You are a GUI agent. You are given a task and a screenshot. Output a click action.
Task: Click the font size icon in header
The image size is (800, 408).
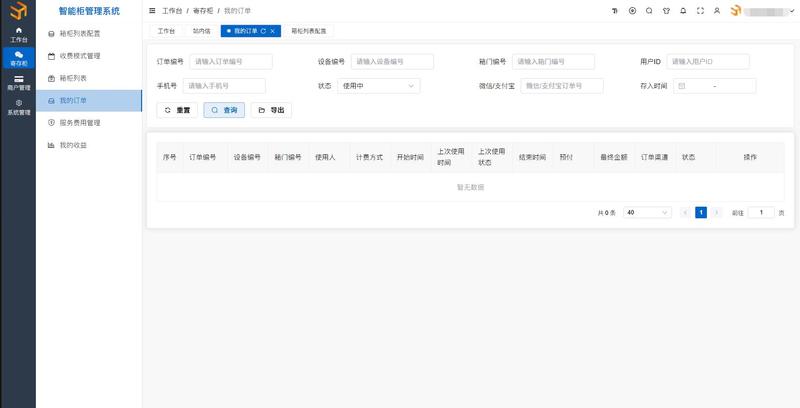pyautogui.click(x=615, y=11)
